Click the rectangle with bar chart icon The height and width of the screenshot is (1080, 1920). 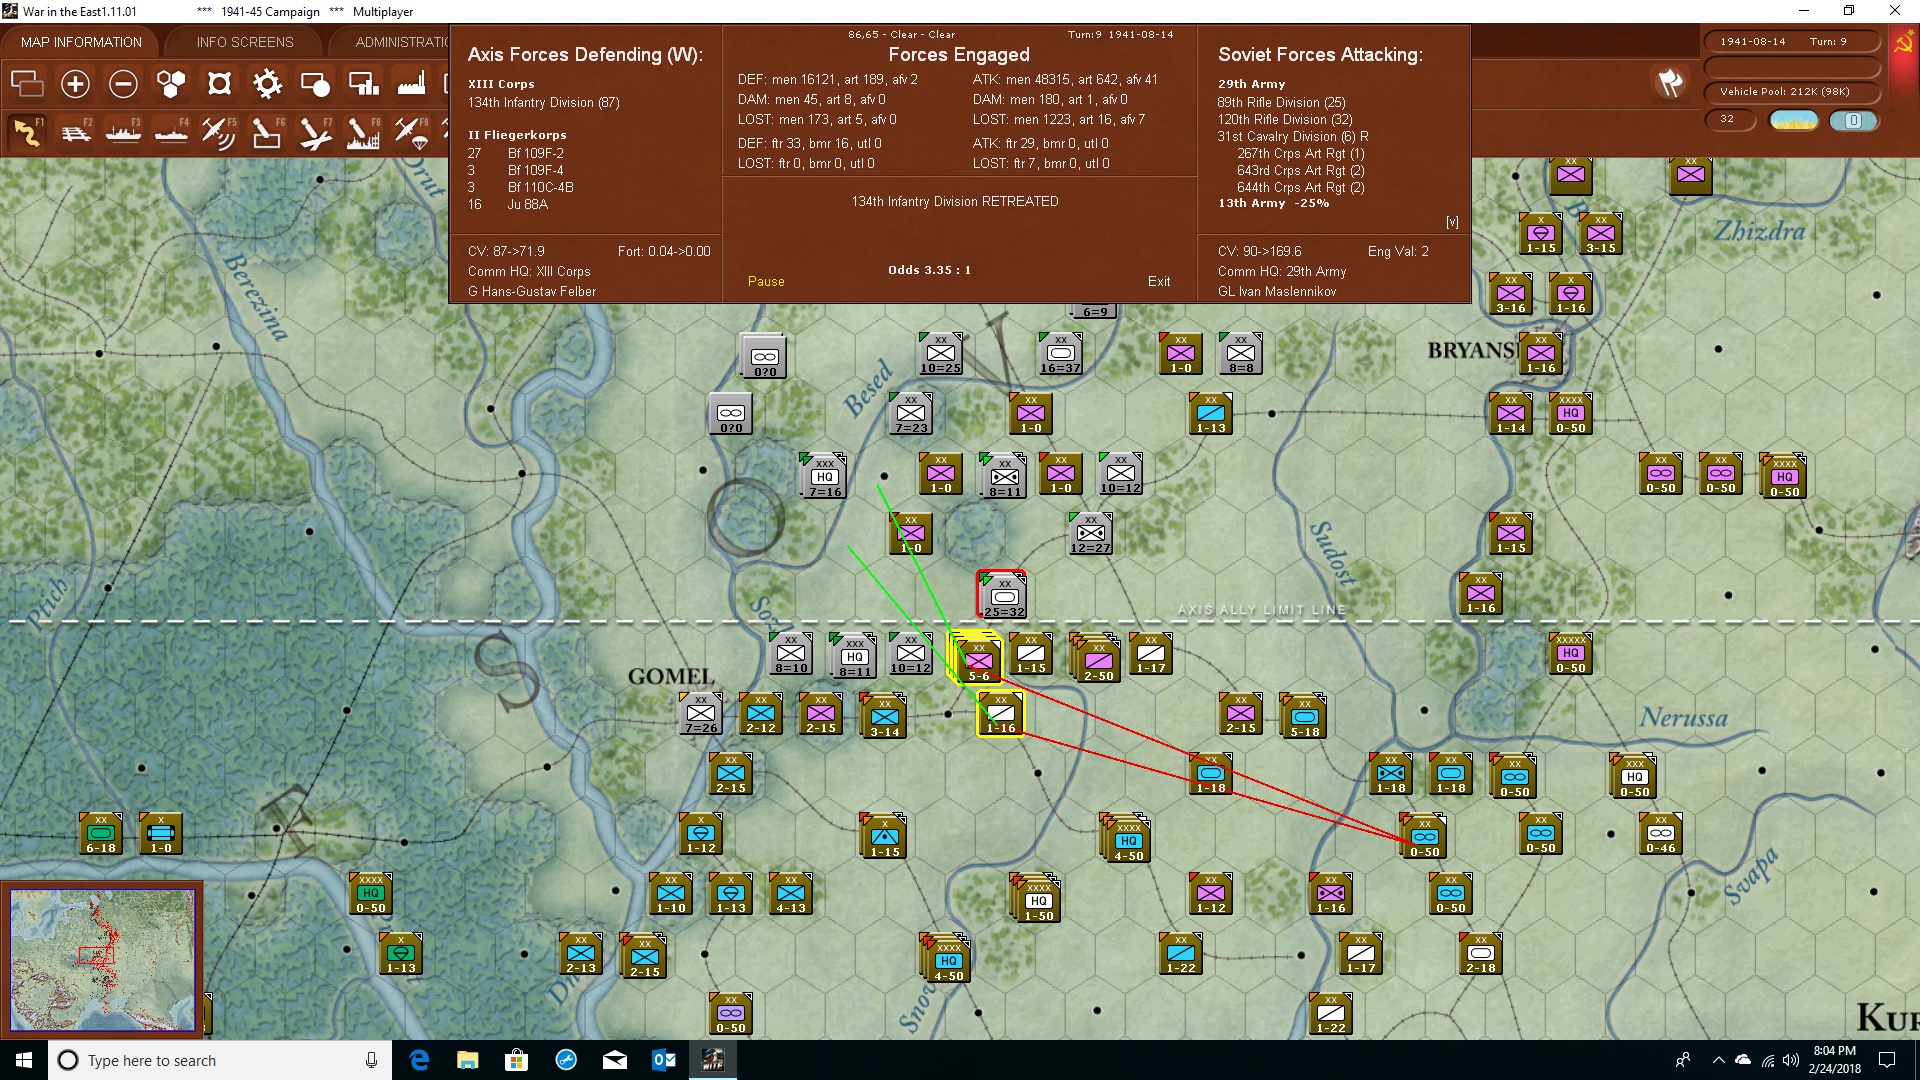(363, 84)
